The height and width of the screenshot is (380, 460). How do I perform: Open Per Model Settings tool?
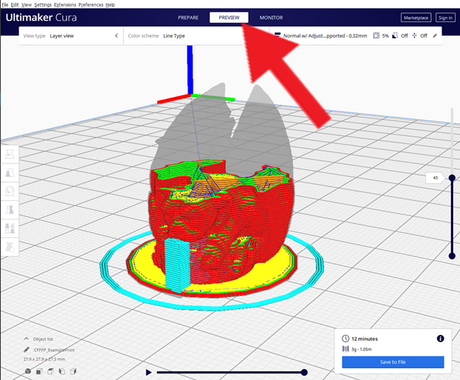10,229
